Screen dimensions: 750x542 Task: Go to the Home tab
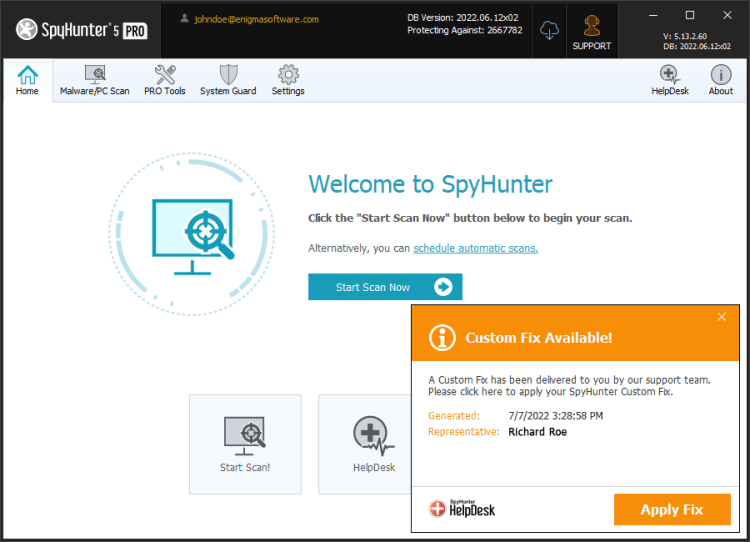pos(27,80)
